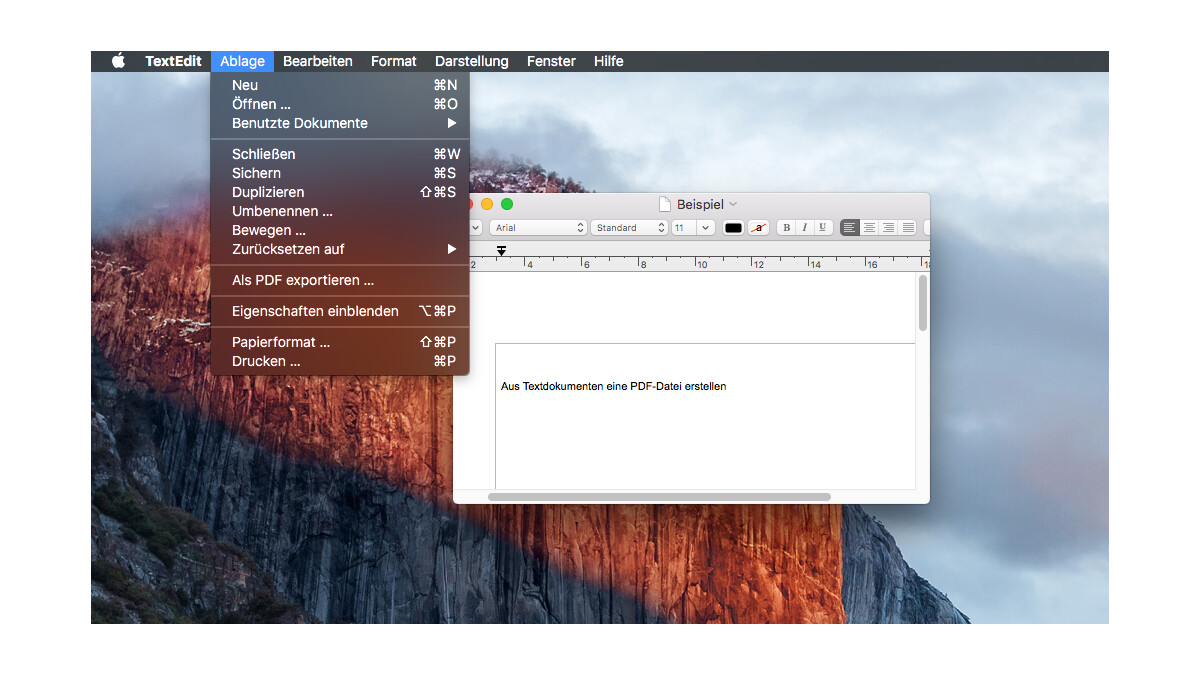Viewport: 1200px width, 675px height.
Task: Toggle italic formatting
Action: (x=804, y=228)
